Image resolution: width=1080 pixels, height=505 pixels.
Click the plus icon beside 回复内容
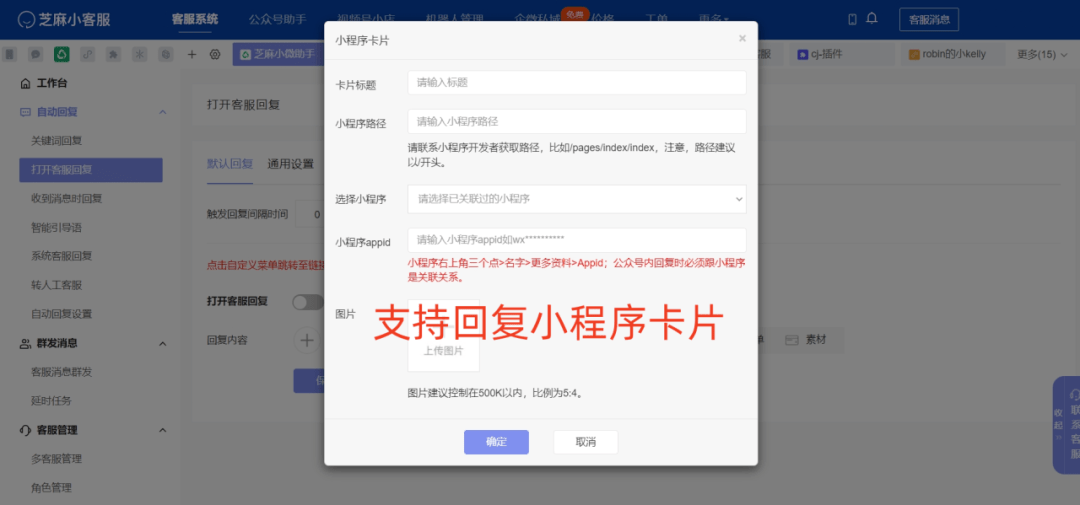[306, 340]
